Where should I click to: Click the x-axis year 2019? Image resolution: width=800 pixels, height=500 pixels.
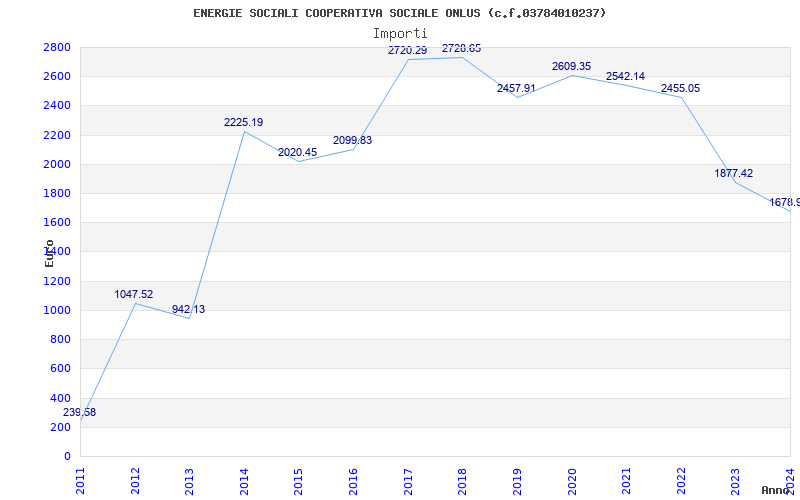tap(517, 482)
